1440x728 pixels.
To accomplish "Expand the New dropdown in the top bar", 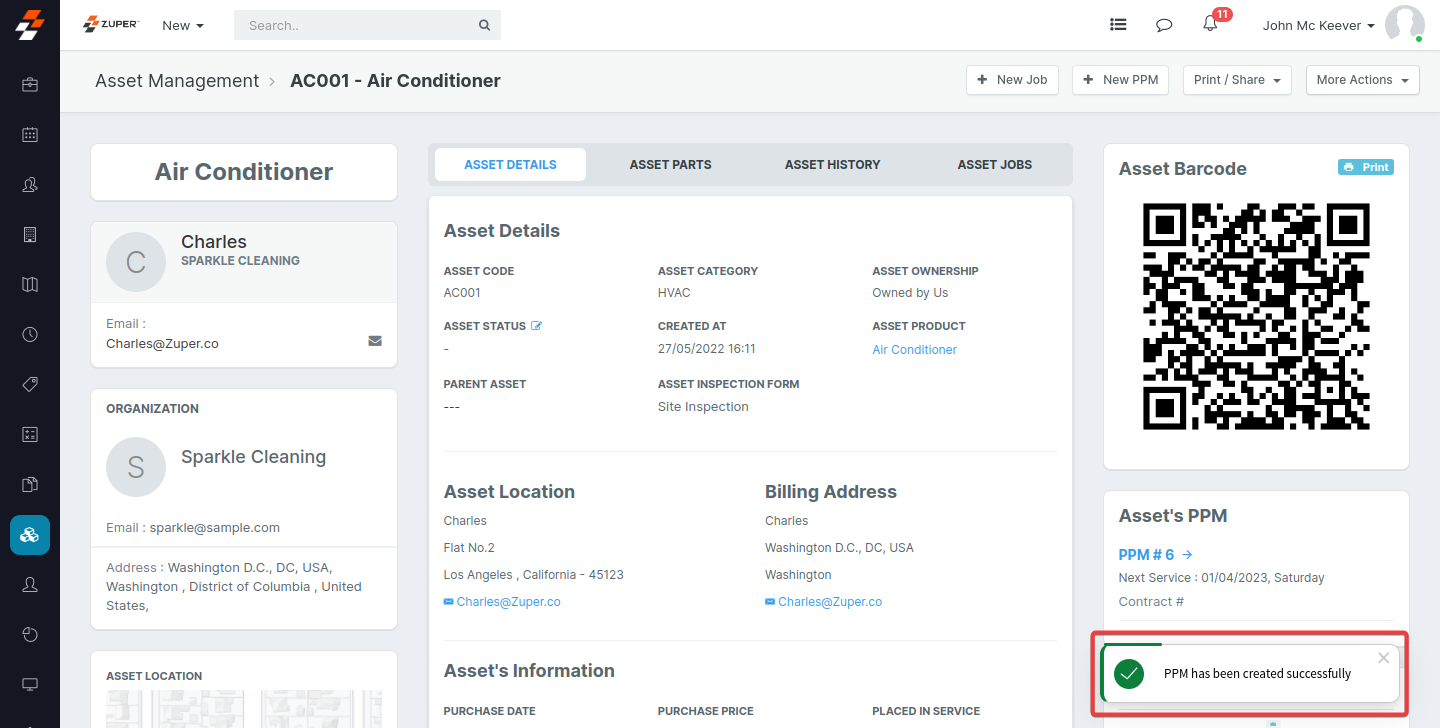I will [x=183, y=26].
